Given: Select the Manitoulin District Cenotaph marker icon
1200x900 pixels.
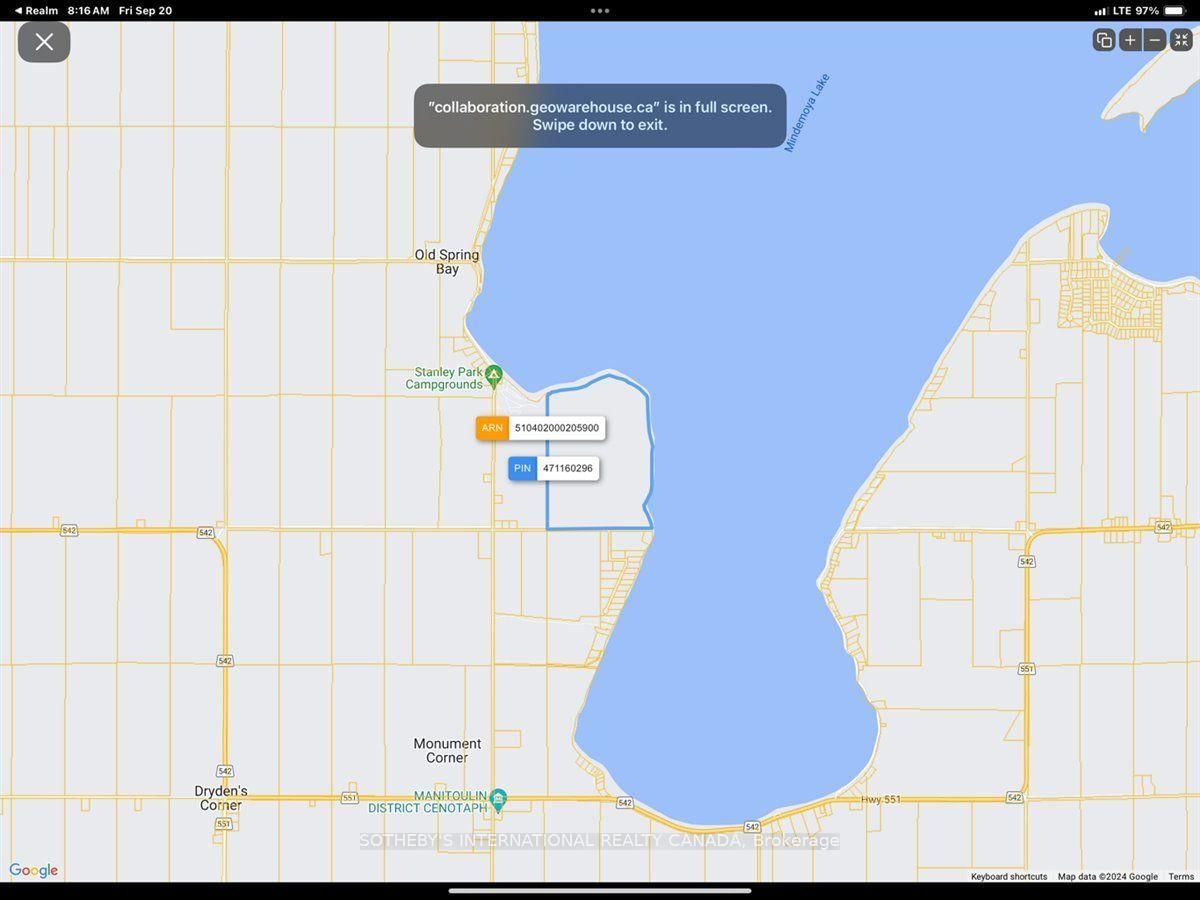Looking at the screenshot, I should coord(498,798).
